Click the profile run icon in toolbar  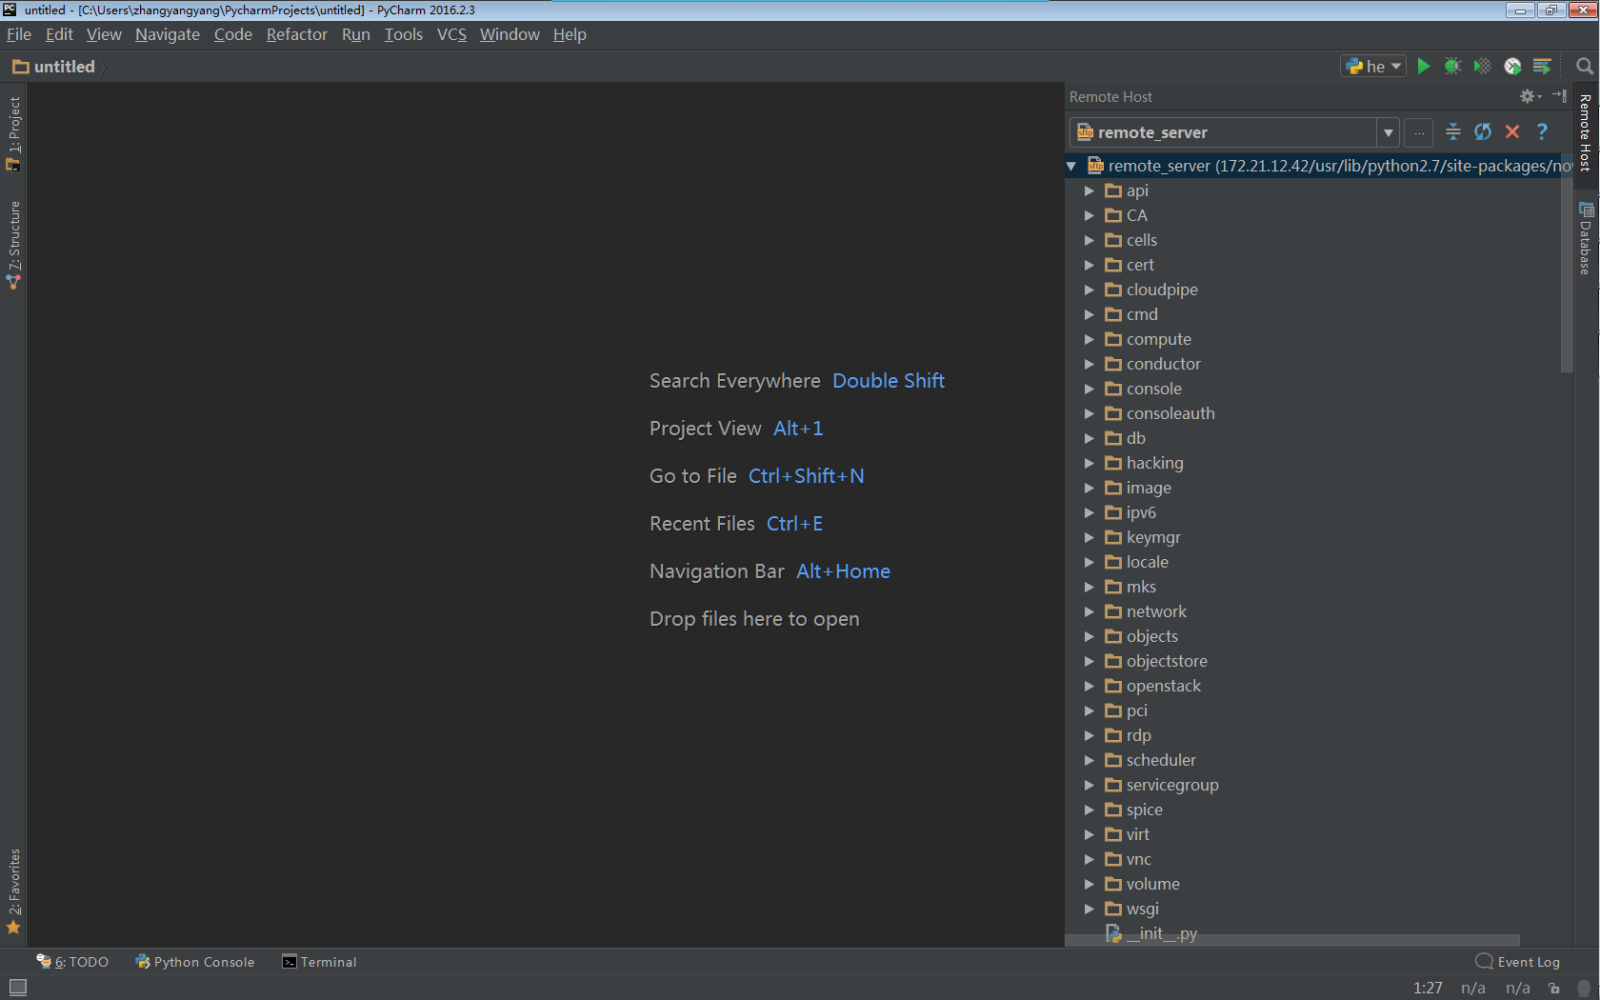pos(1512,66)
